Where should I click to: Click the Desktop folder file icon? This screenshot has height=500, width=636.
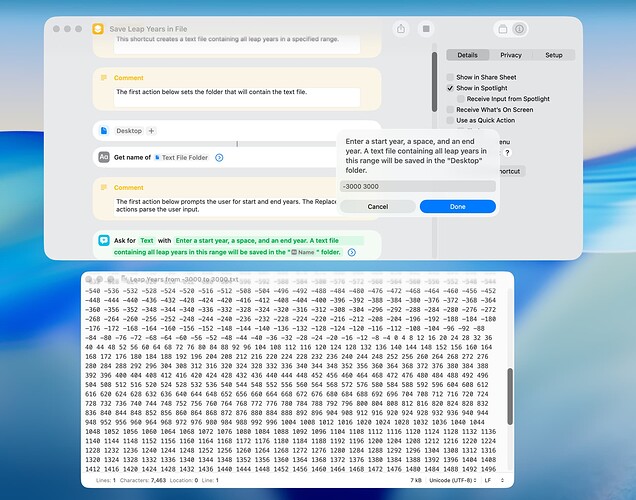coord(104,131)
